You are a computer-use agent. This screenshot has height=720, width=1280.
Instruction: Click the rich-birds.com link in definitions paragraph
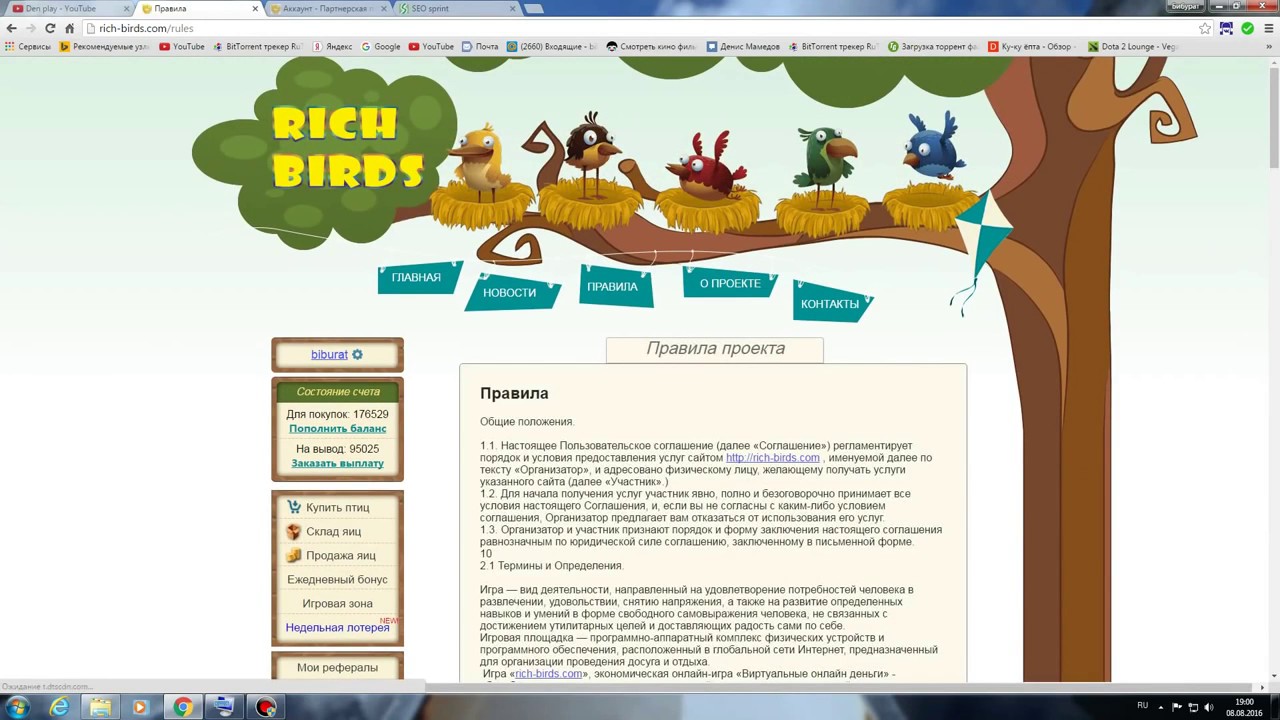(549, 674)
